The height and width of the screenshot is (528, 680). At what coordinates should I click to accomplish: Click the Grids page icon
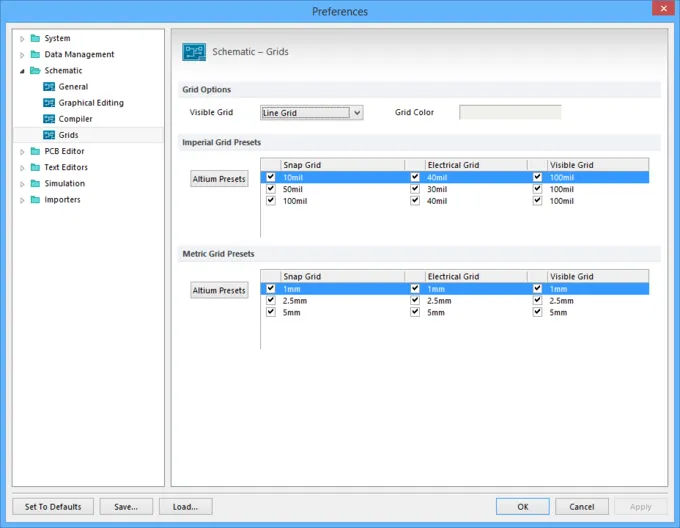49,135
